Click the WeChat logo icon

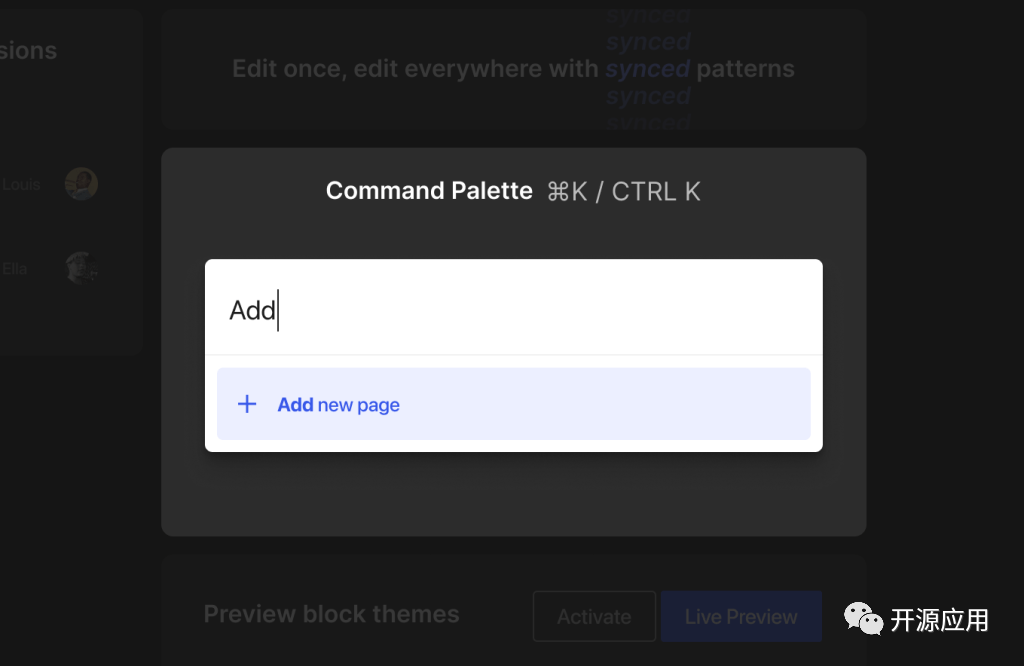(x=863, y=620)
